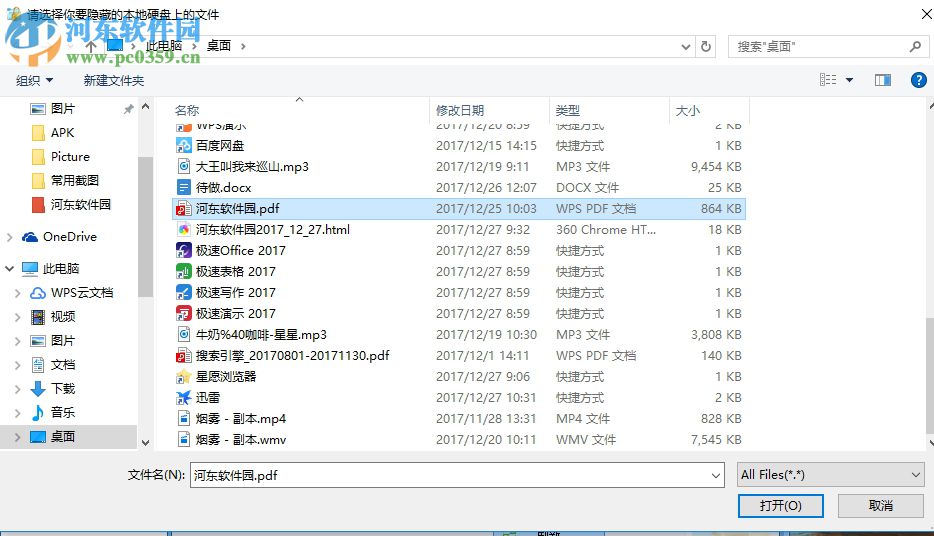Open the 文件名 combo box dropdown arrow

click(x=715, y=475)
